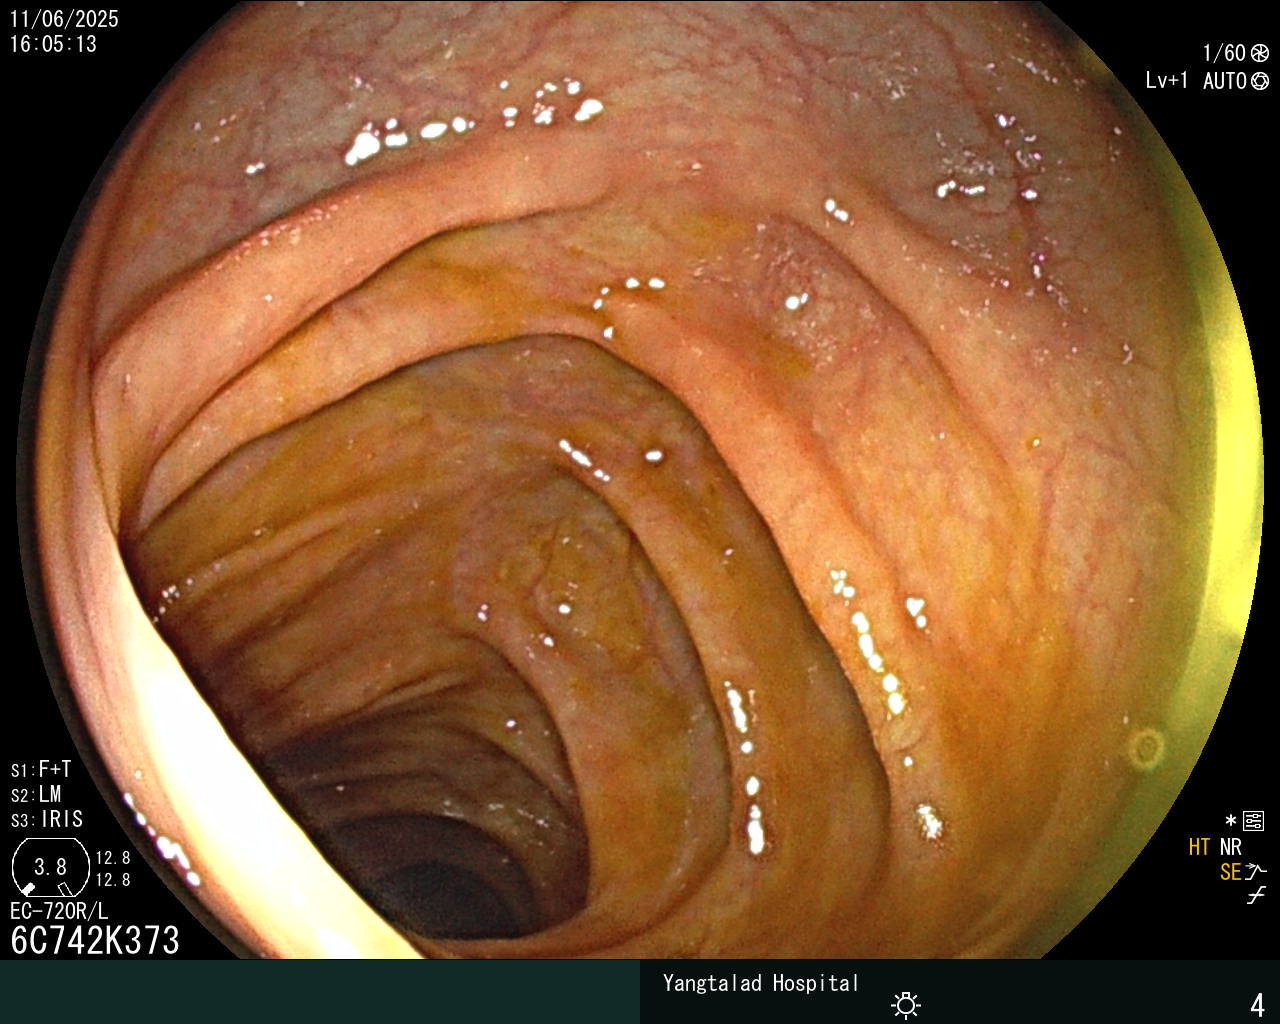Click the endoscopic colon image view
The width and height of the screenshot is (1280, 1024).
640,480
